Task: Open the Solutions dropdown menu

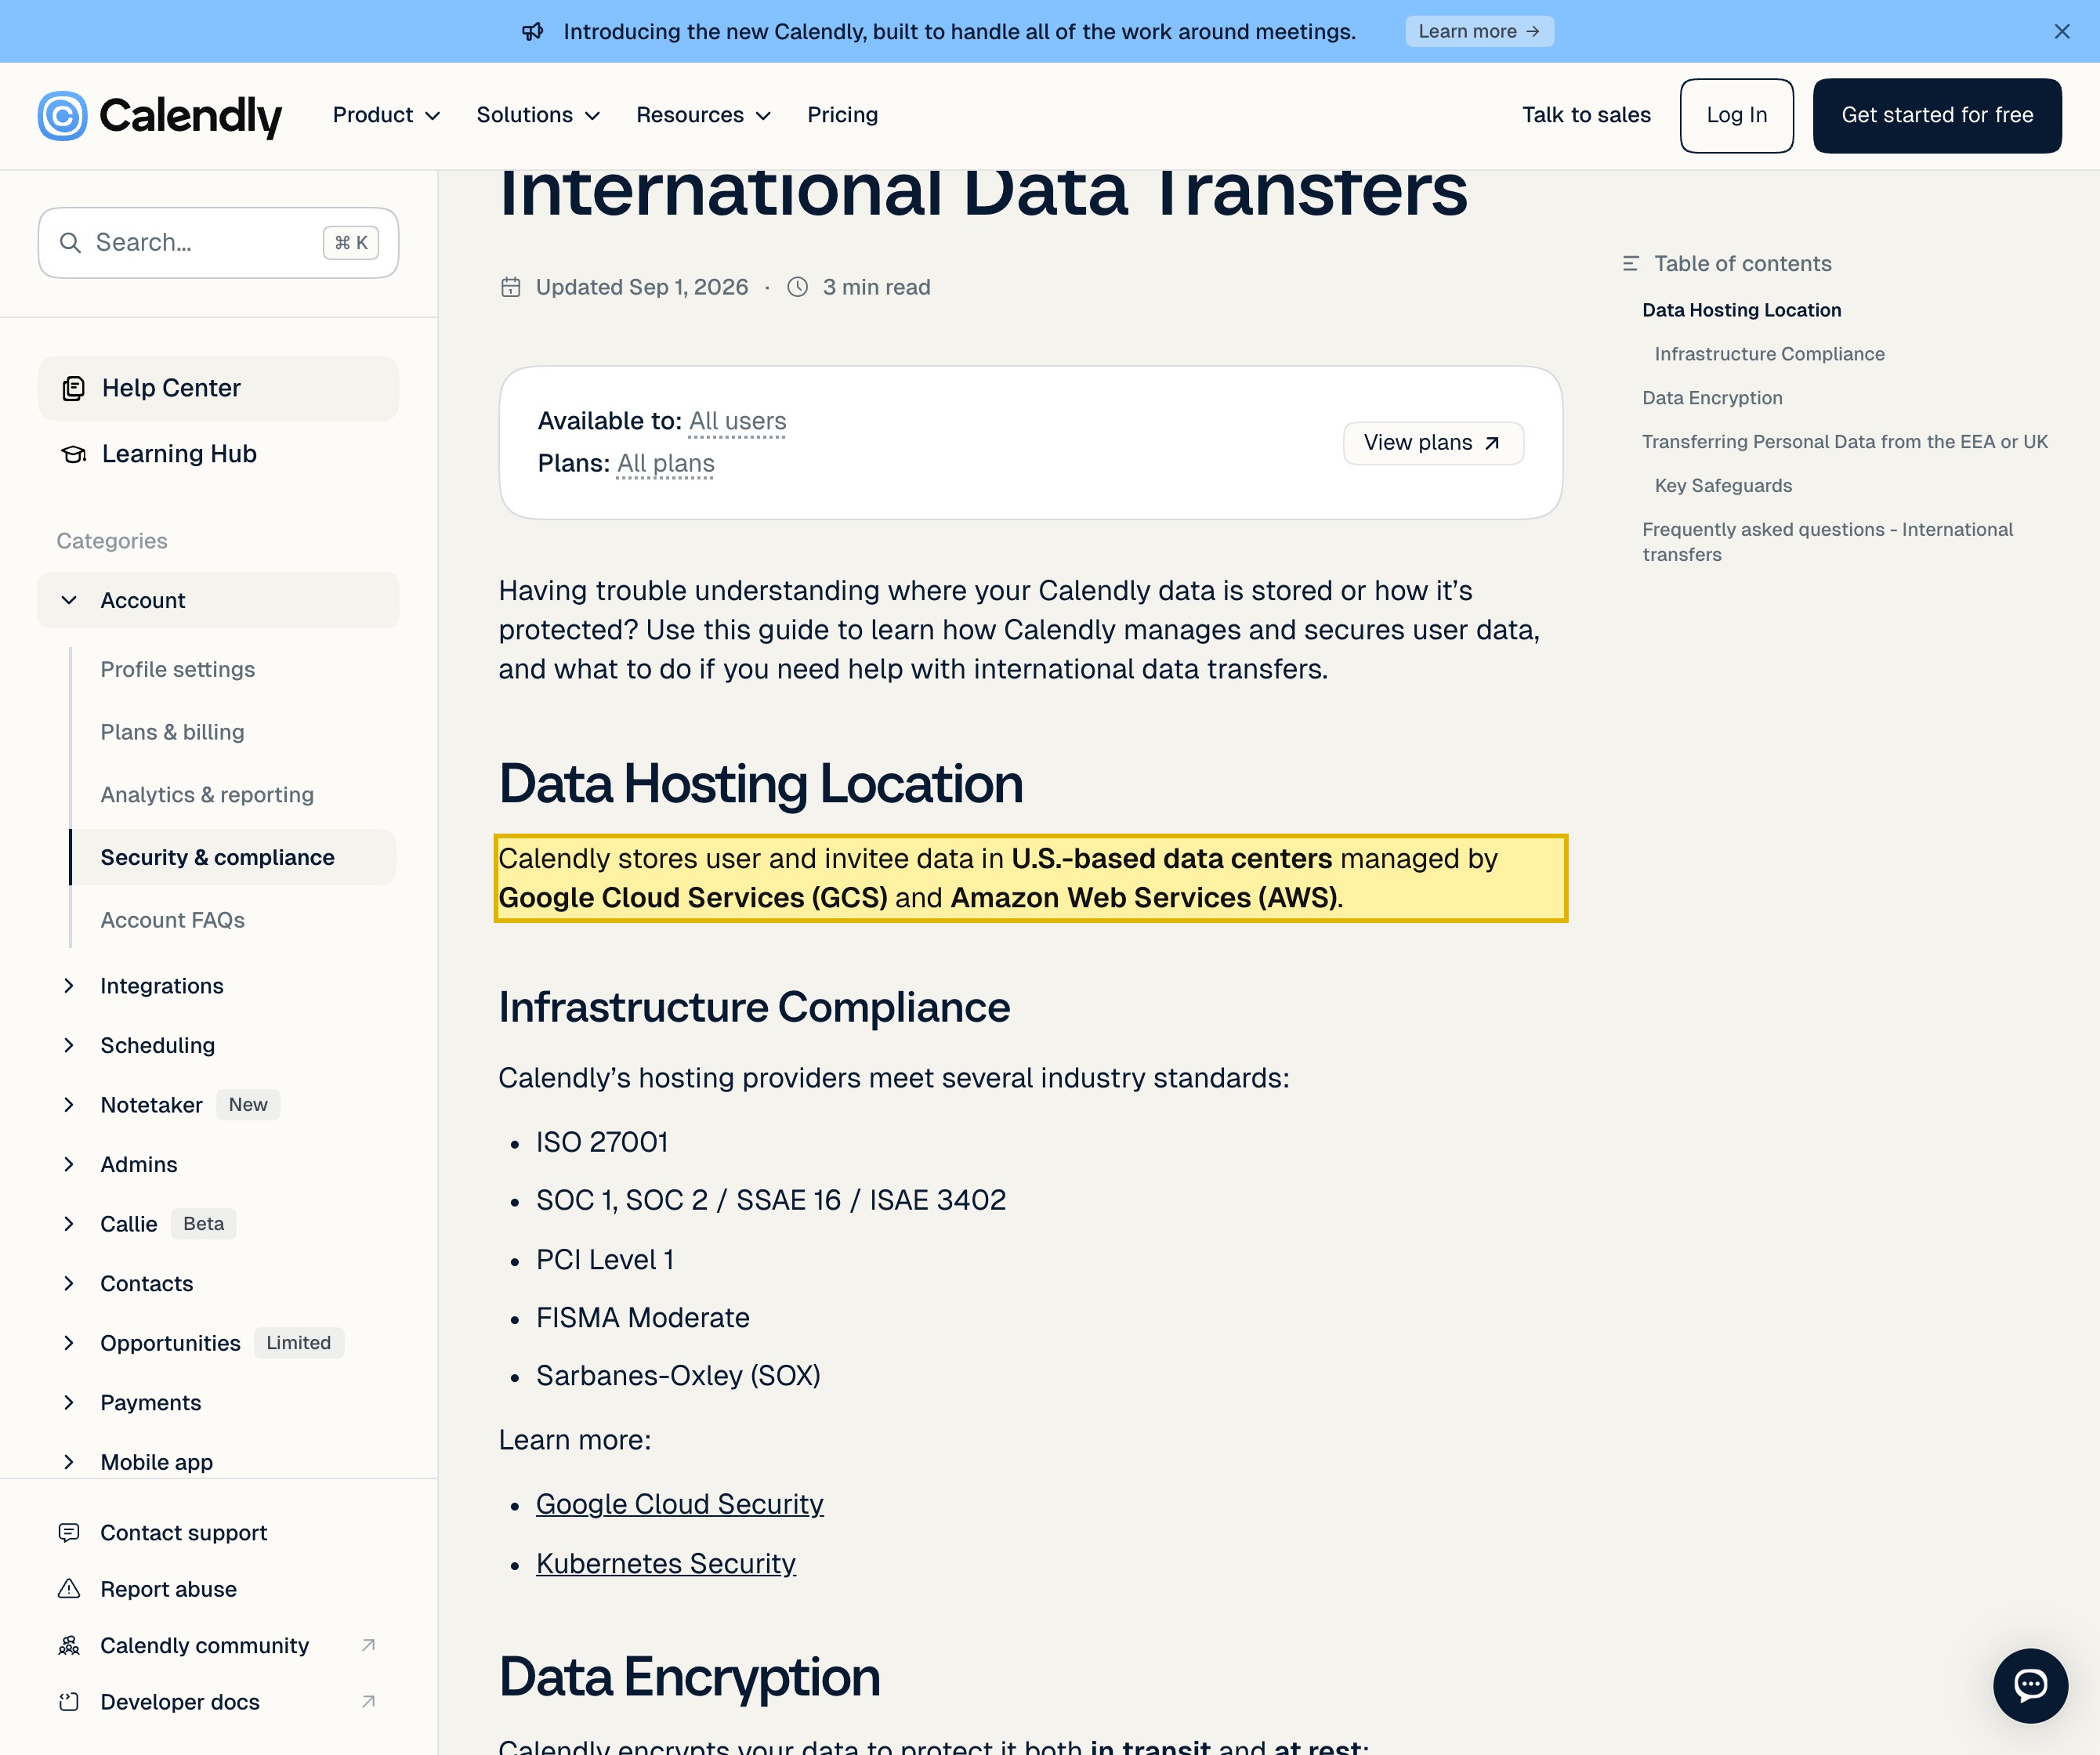Action: 538,115
